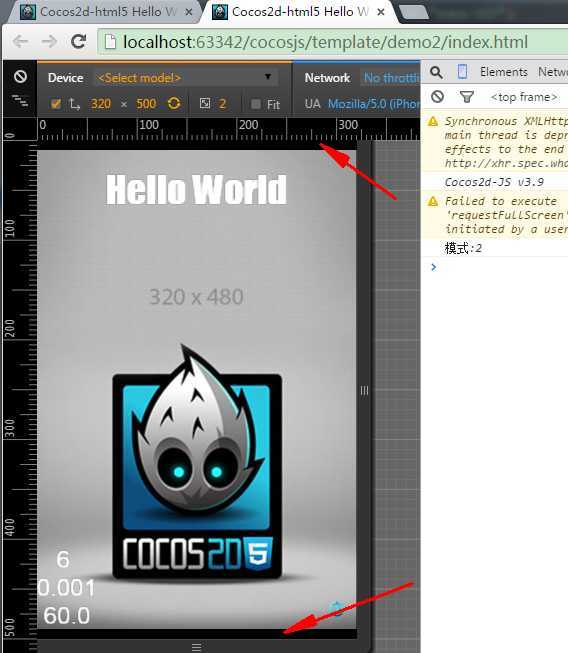Click the height value 500
This screenshot has width=568, height=653.
point(146,104)
